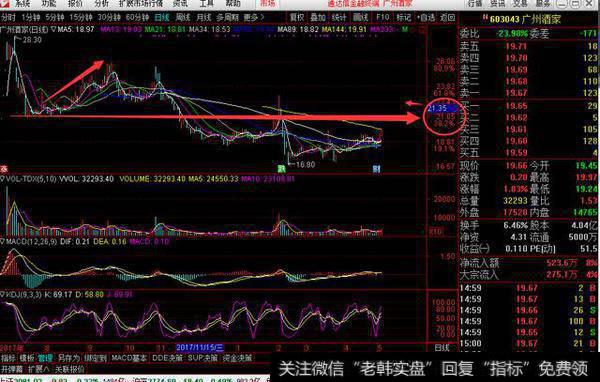The width and height of the screenshot is (600, 382).
Task: Expand the MACD(12,26,9) indicator triangle
Action: 2,242
